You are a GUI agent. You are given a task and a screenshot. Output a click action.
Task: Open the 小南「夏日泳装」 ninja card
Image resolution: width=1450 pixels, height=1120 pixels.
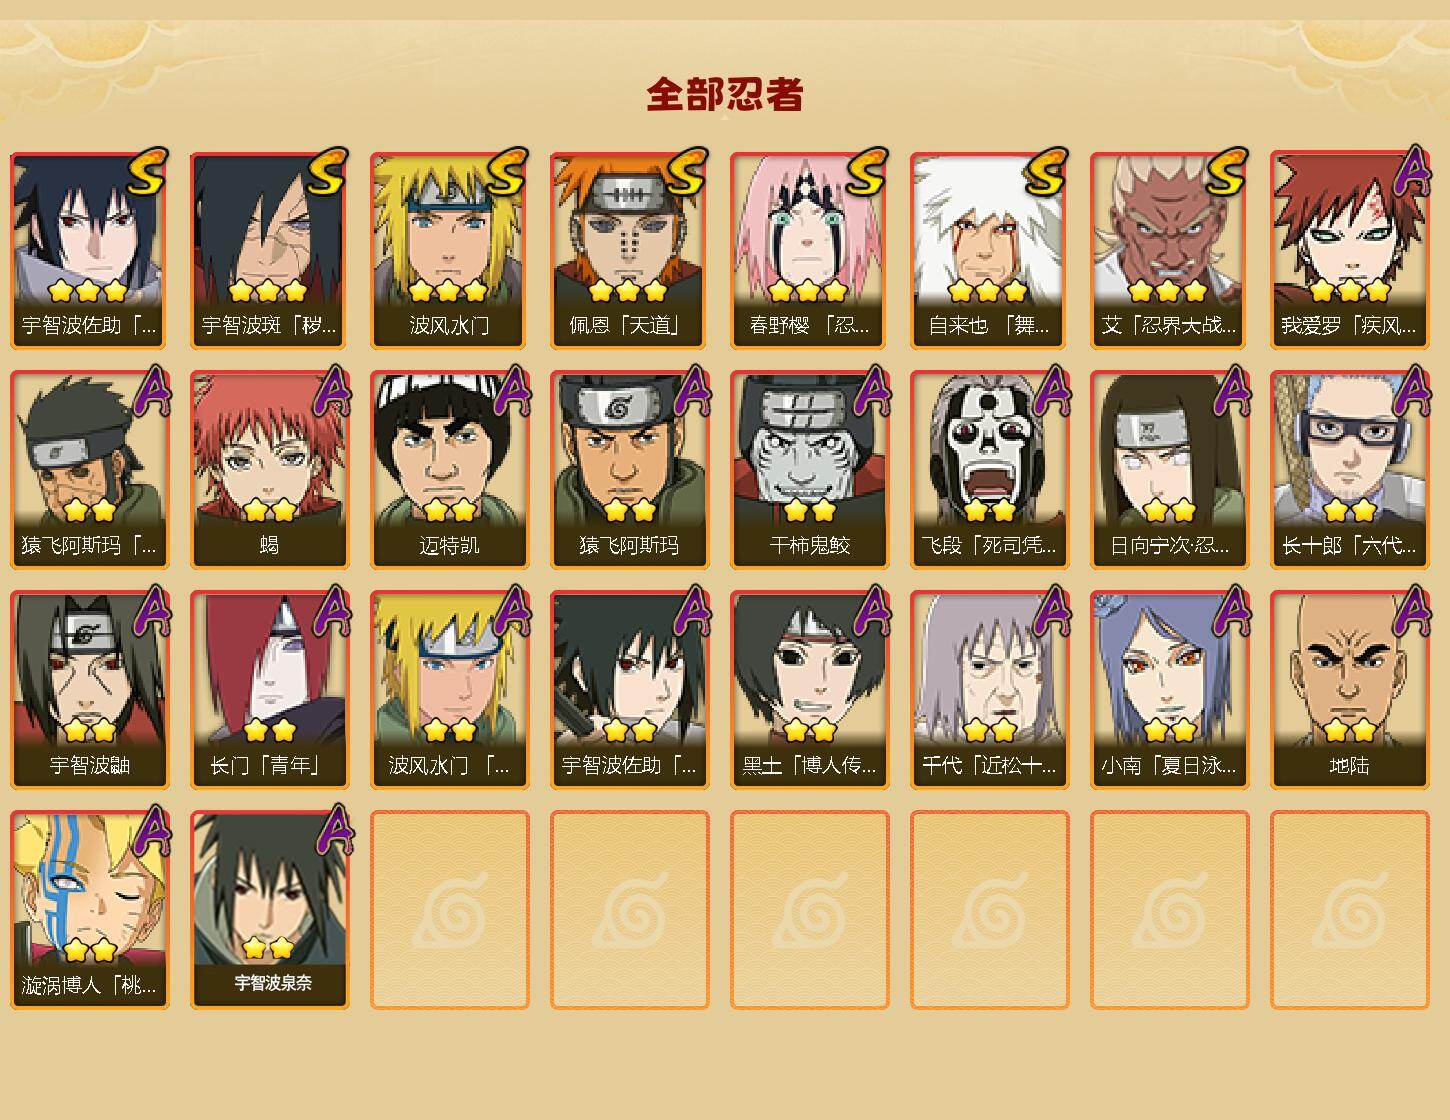pos(1169,690)
